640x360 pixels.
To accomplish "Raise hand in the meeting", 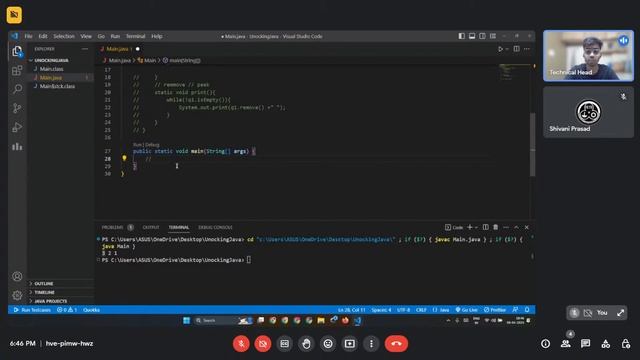I will click(306, 344).
